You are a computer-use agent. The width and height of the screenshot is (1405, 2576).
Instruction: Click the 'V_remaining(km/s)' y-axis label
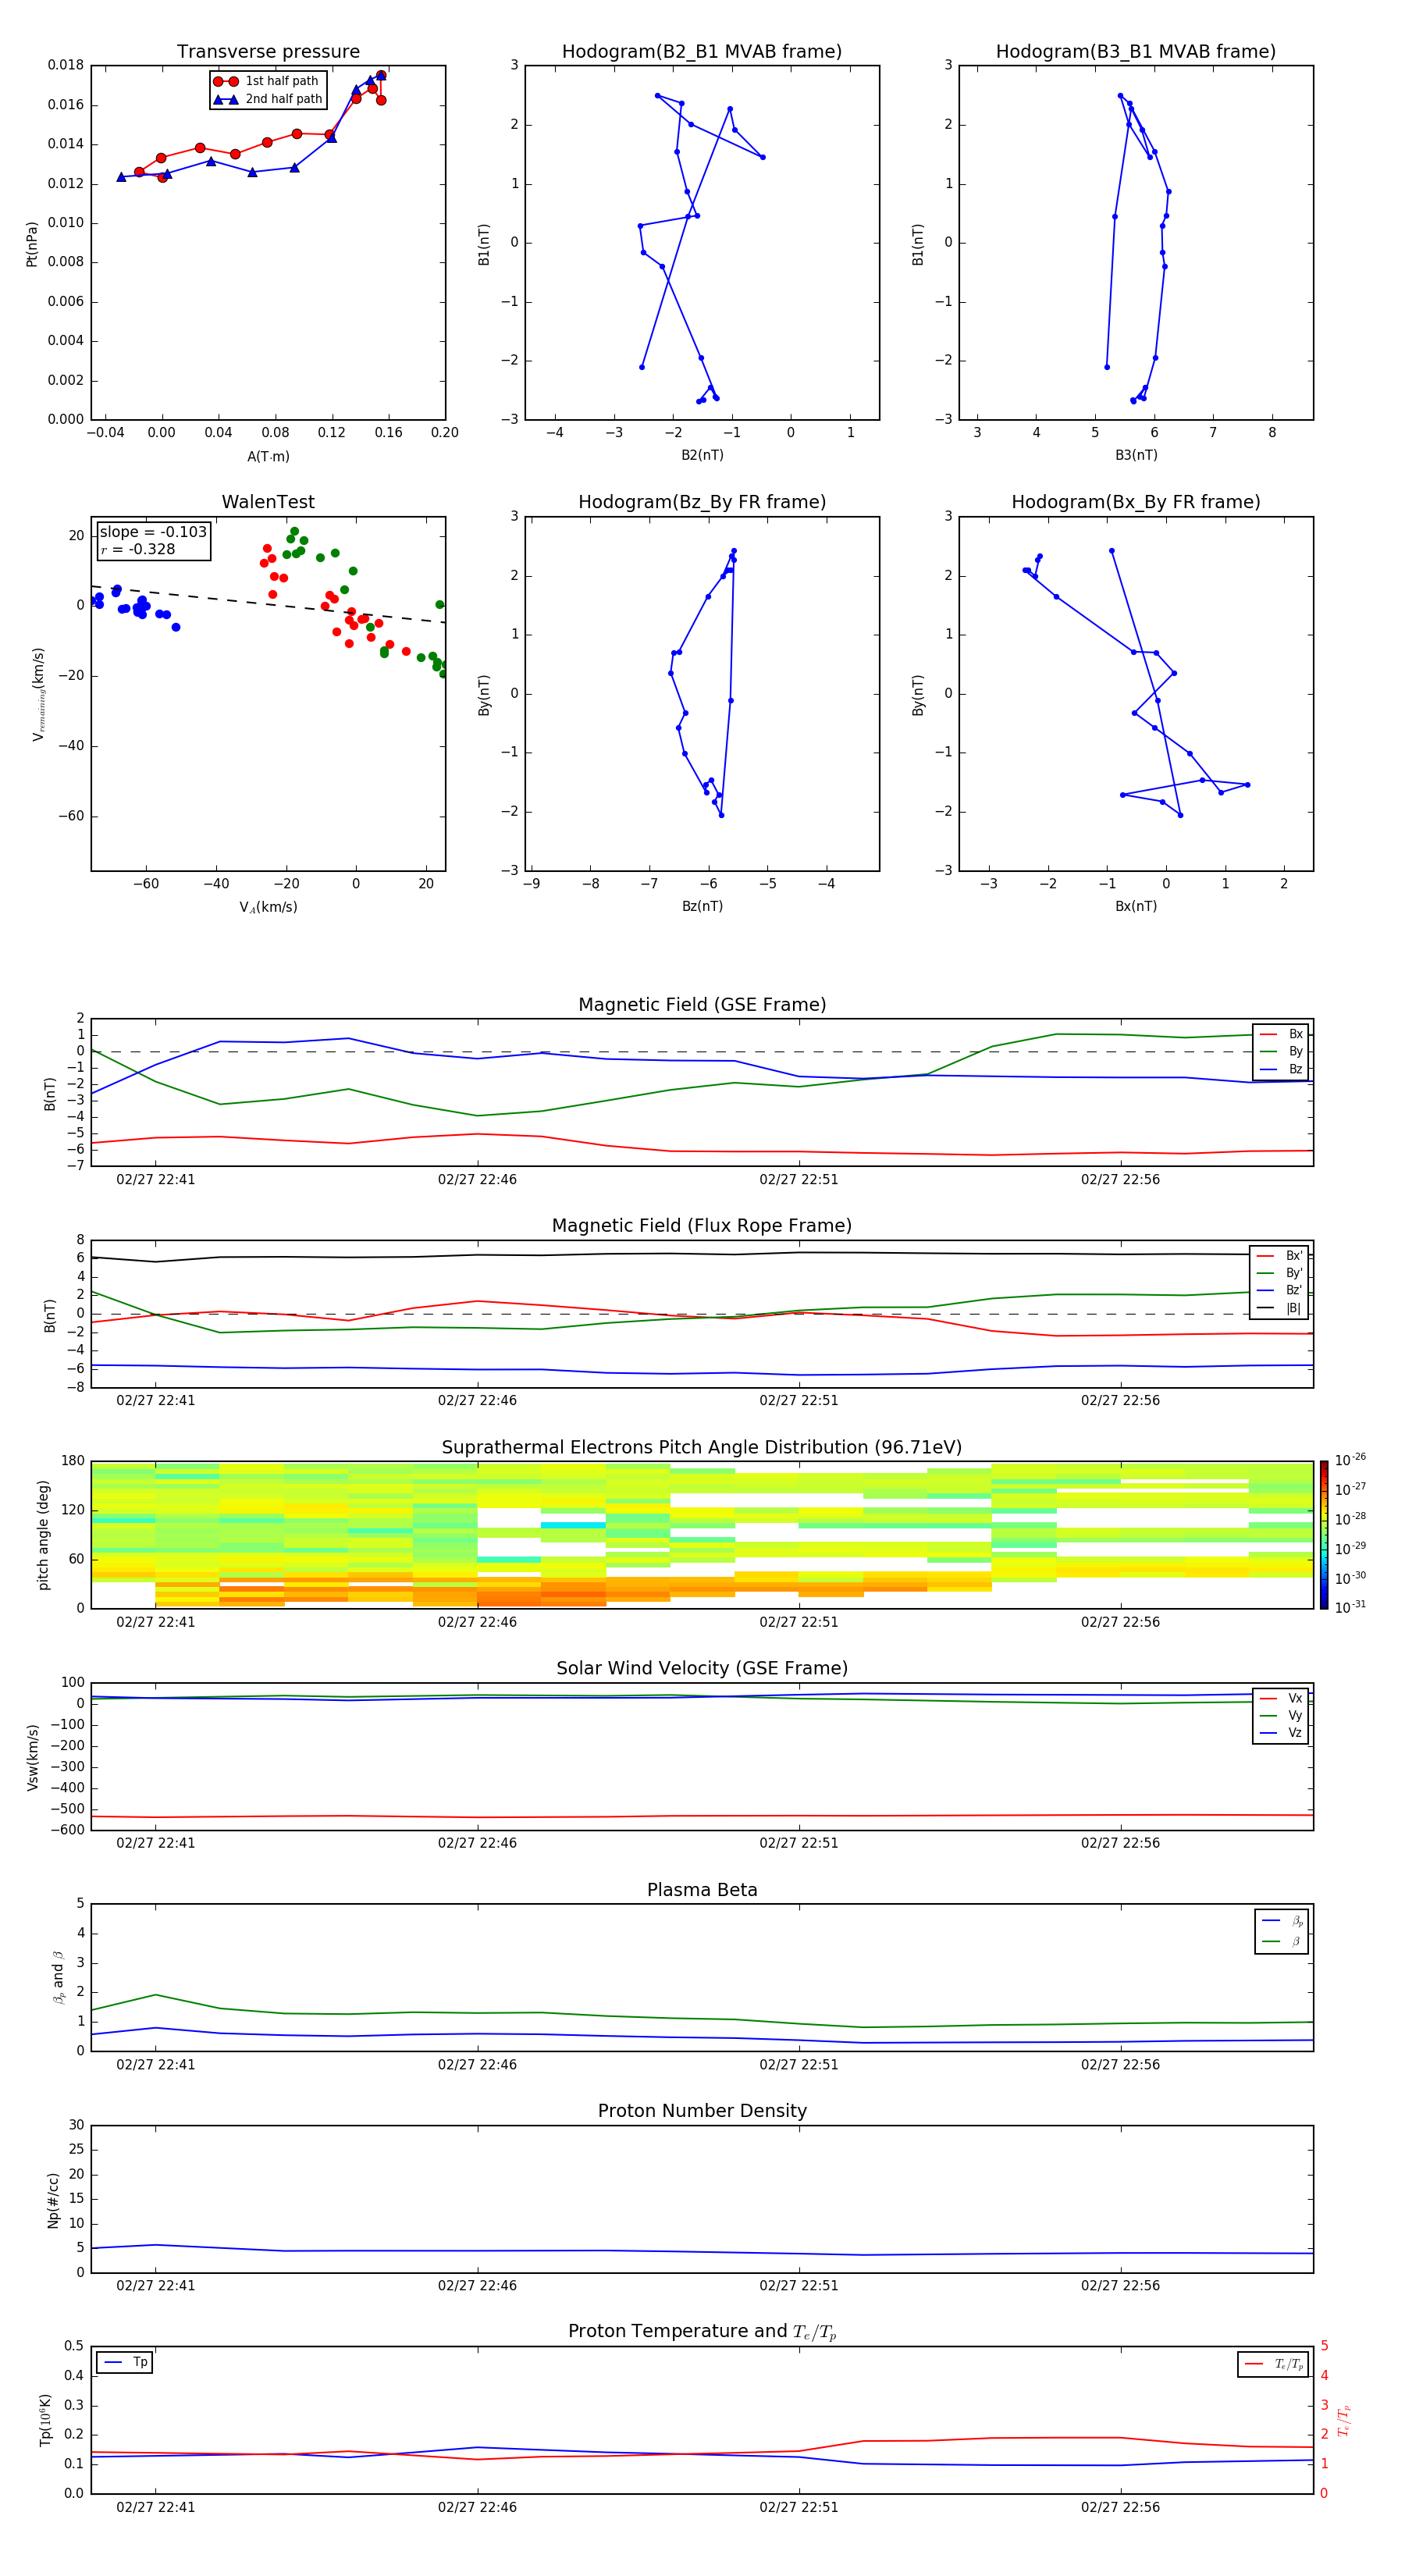[38, 694]
